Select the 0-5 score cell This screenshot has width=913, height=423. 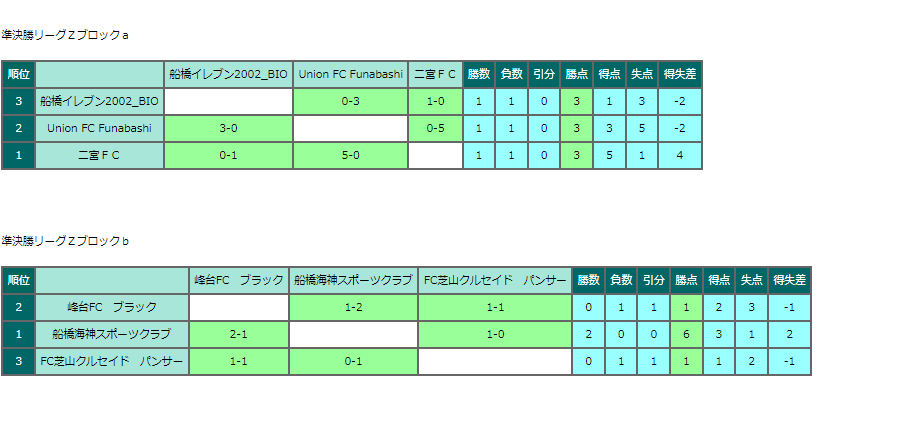pos(436,129)
